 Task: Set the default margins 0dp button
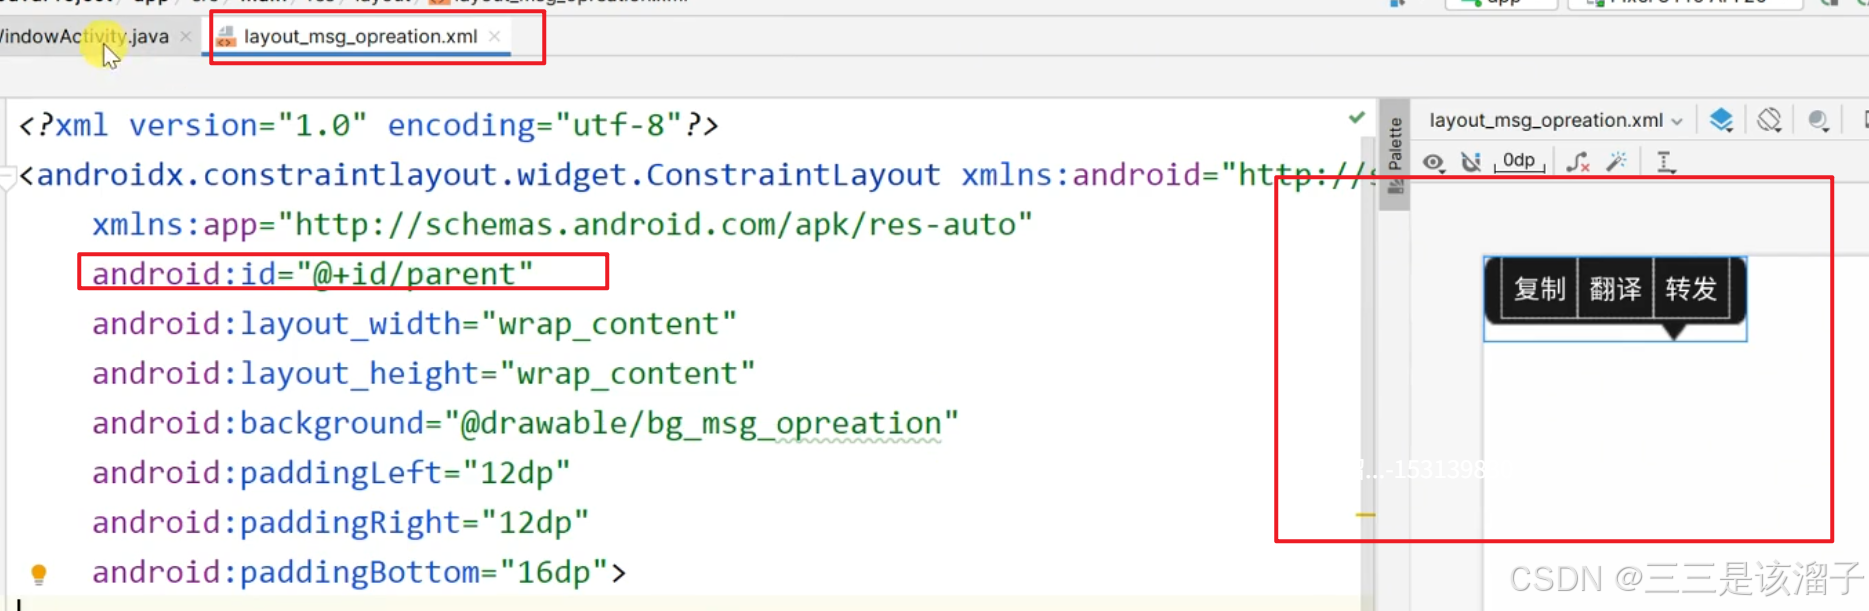1519,161
